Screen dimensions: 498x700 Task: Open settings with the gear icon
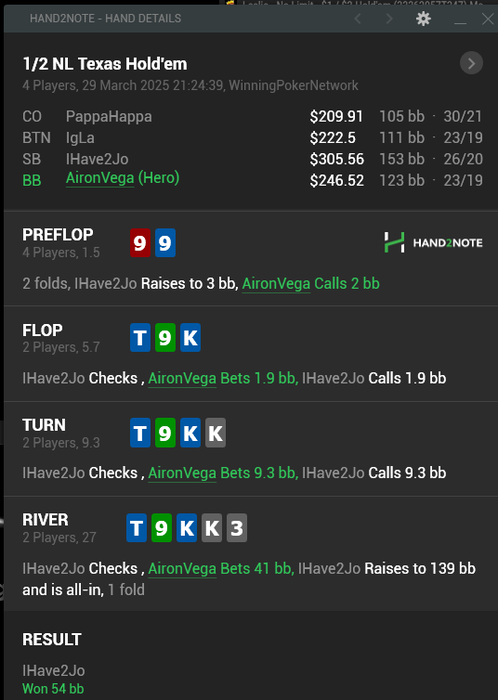pyautogui.click(x=423, y=18)
